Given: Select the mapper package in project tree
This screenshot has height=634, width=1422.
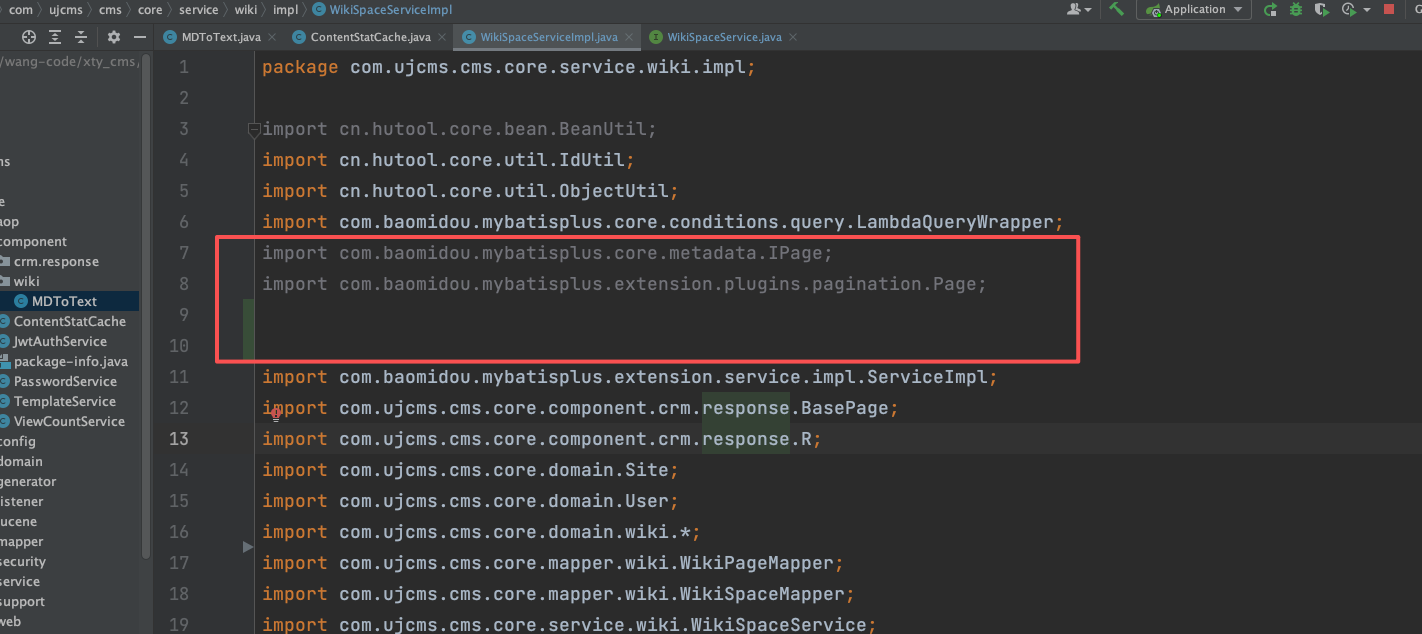Looking at the screenshot, I should click(22, 541).
